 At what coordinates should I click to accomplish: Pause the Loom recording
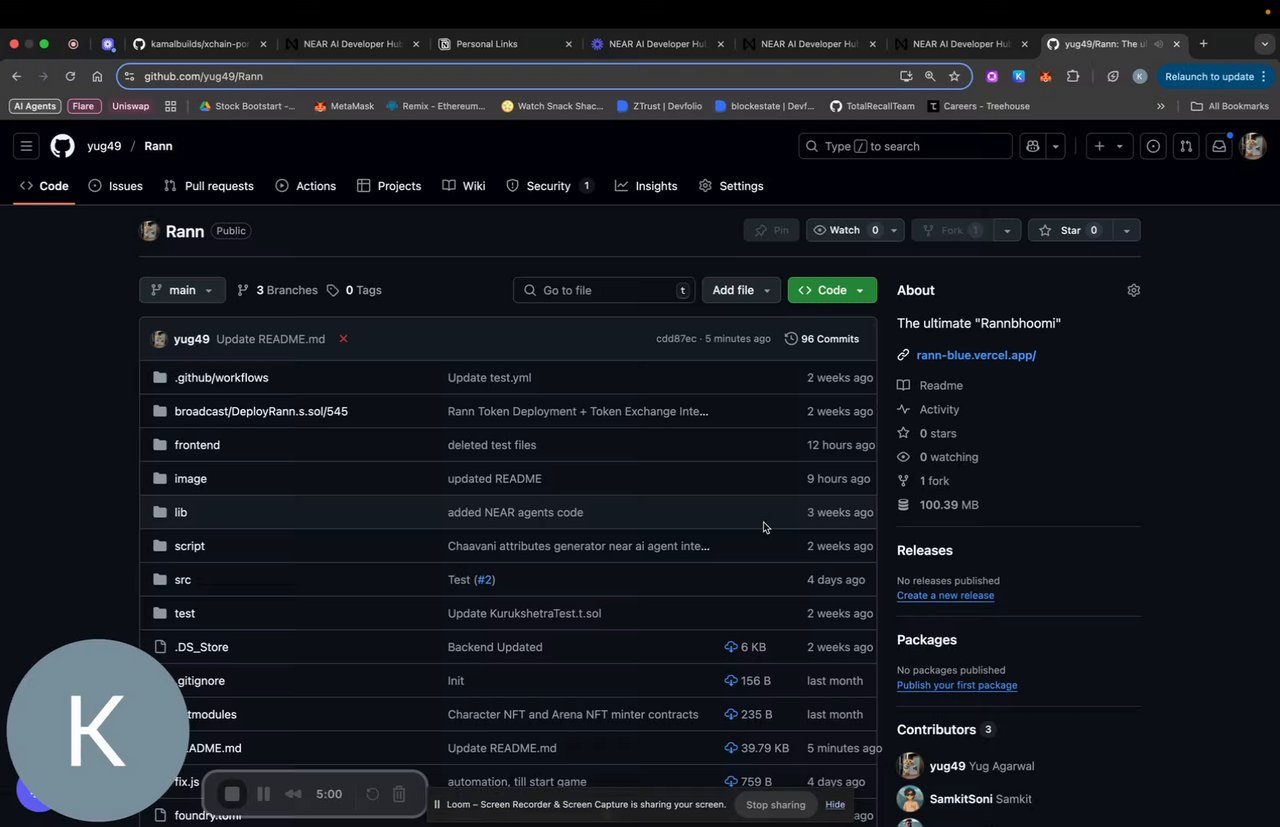pos(264,794)
